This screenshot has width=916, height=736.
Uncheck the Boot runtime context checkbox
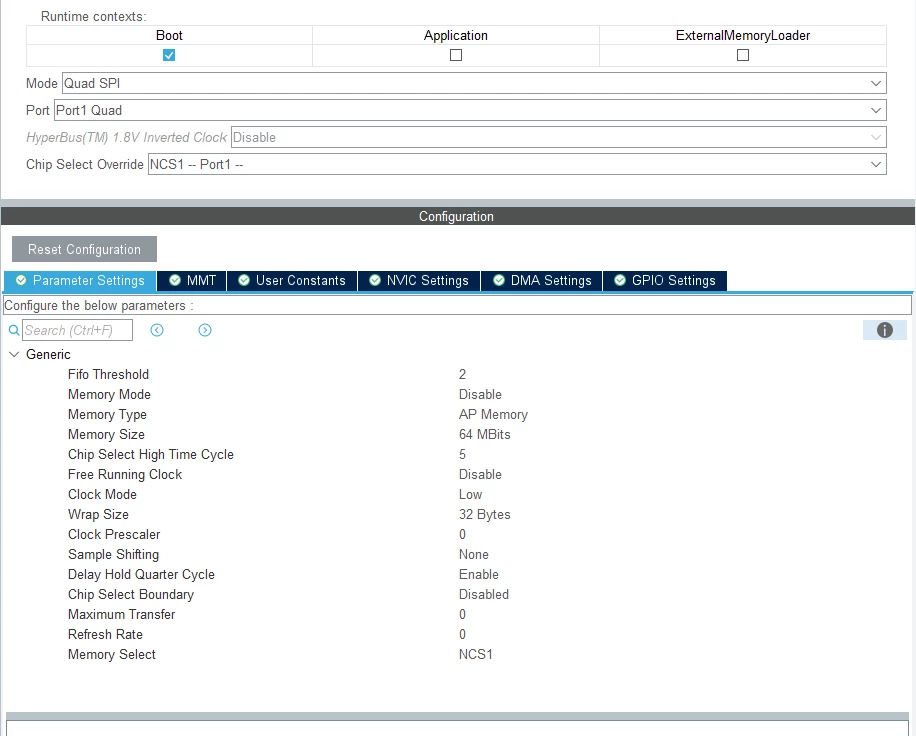coord(169,55)
